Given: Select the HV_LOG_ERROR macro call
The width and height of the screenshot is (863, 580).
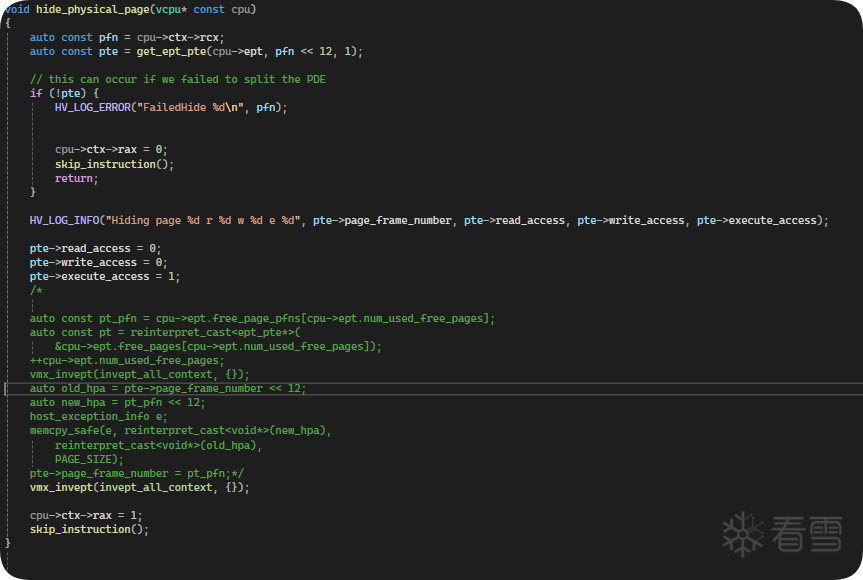Looking at the screenshot, I should pos(93,107).
